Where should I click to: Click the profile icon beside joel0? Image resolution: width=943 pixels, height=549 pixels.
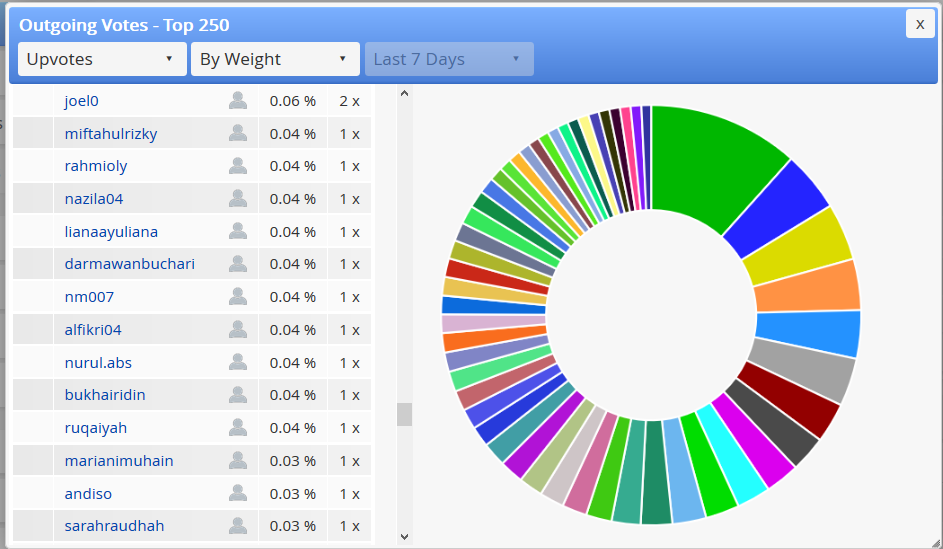point(238,100)
